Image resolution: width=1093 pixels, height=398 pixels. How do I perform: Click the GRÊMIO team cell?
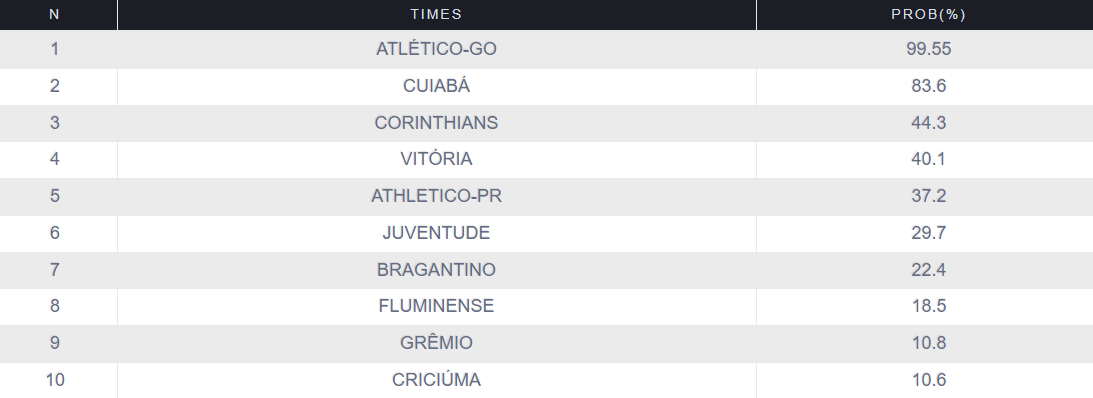[436, 343]
